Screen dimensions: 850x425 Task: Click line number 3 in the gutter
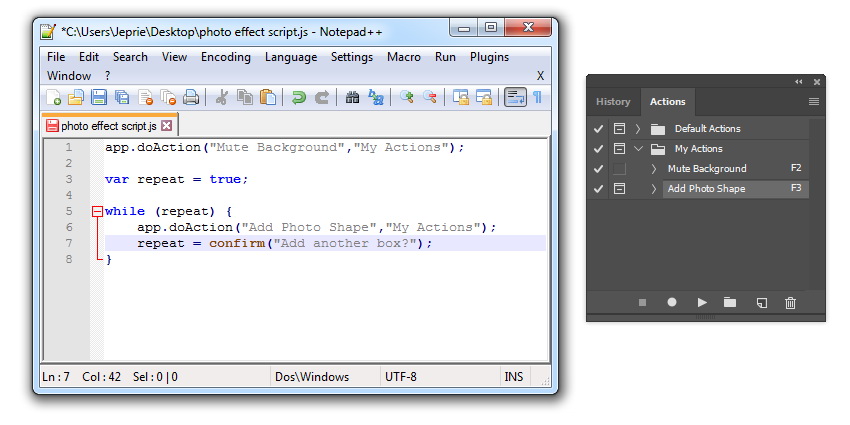[x=68, y=179]
